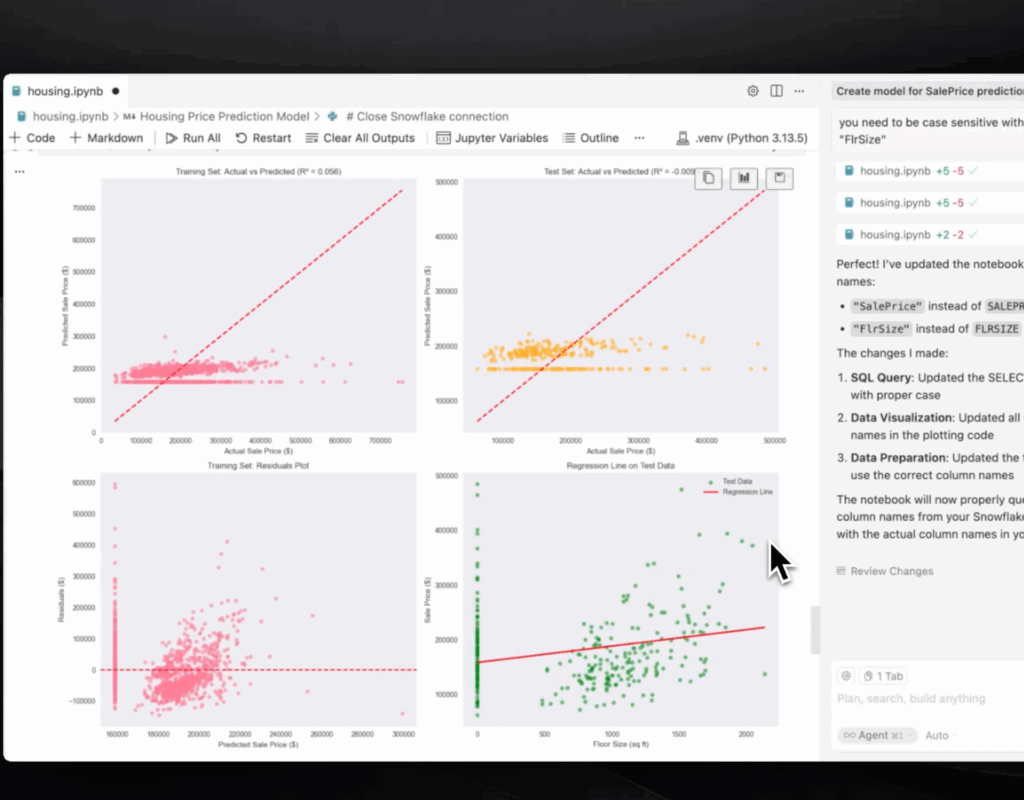
Task: Click the split editor icon
Action: pyautogui.click(x=776, y=91)
